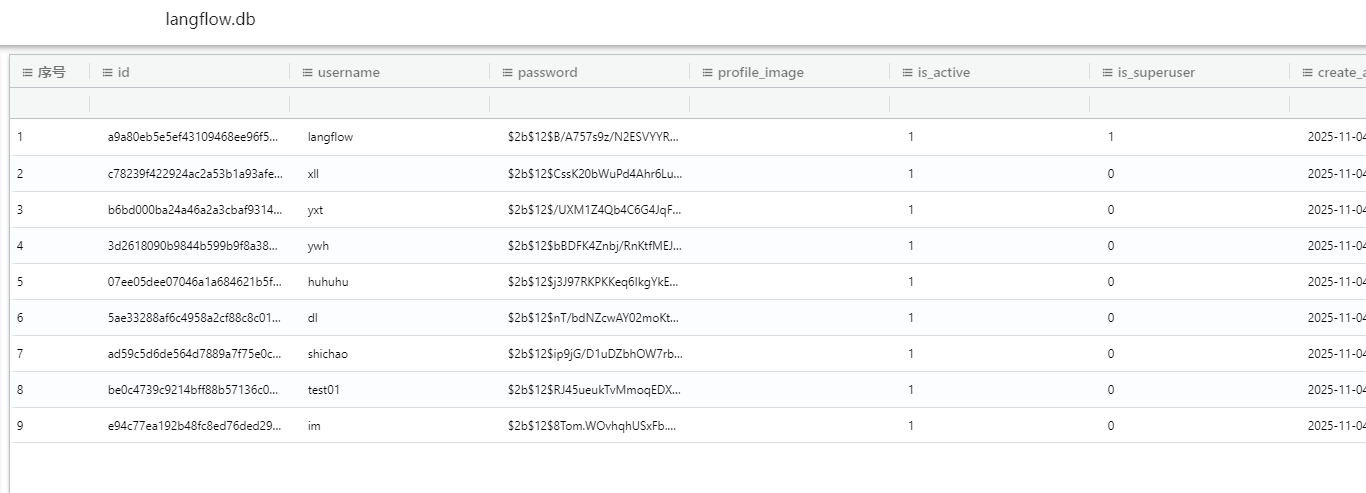
Task: Click the shichao username cell
Action: coord(328,353)
